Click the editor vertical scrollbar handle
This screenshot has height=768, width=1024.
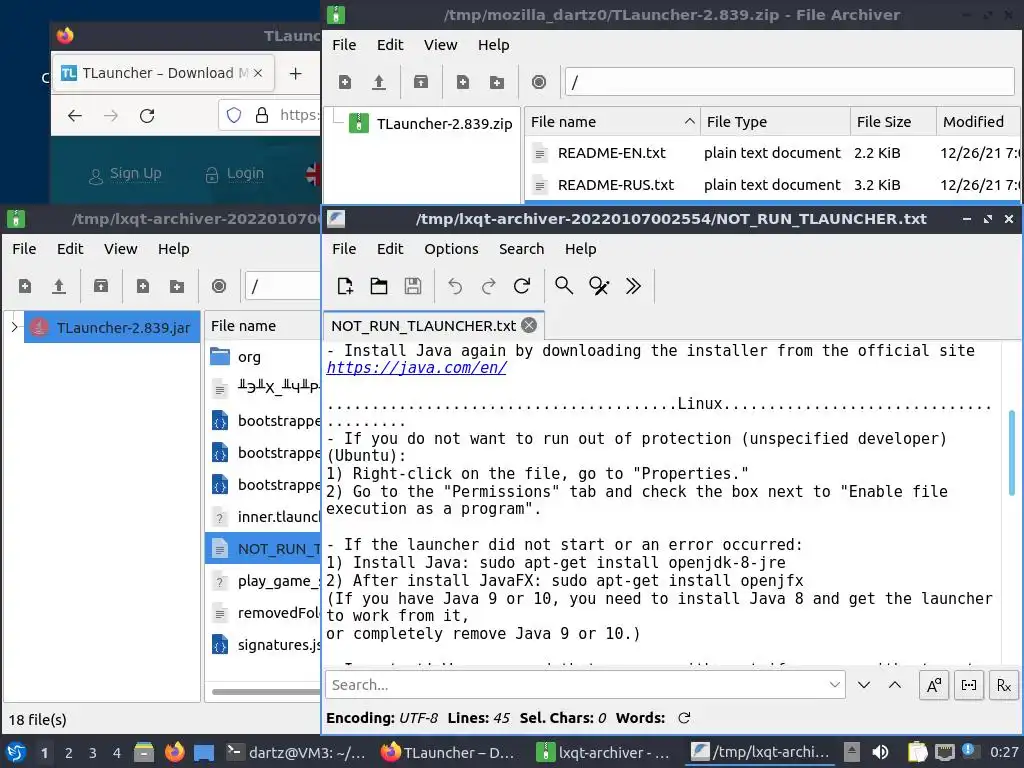1012,453
